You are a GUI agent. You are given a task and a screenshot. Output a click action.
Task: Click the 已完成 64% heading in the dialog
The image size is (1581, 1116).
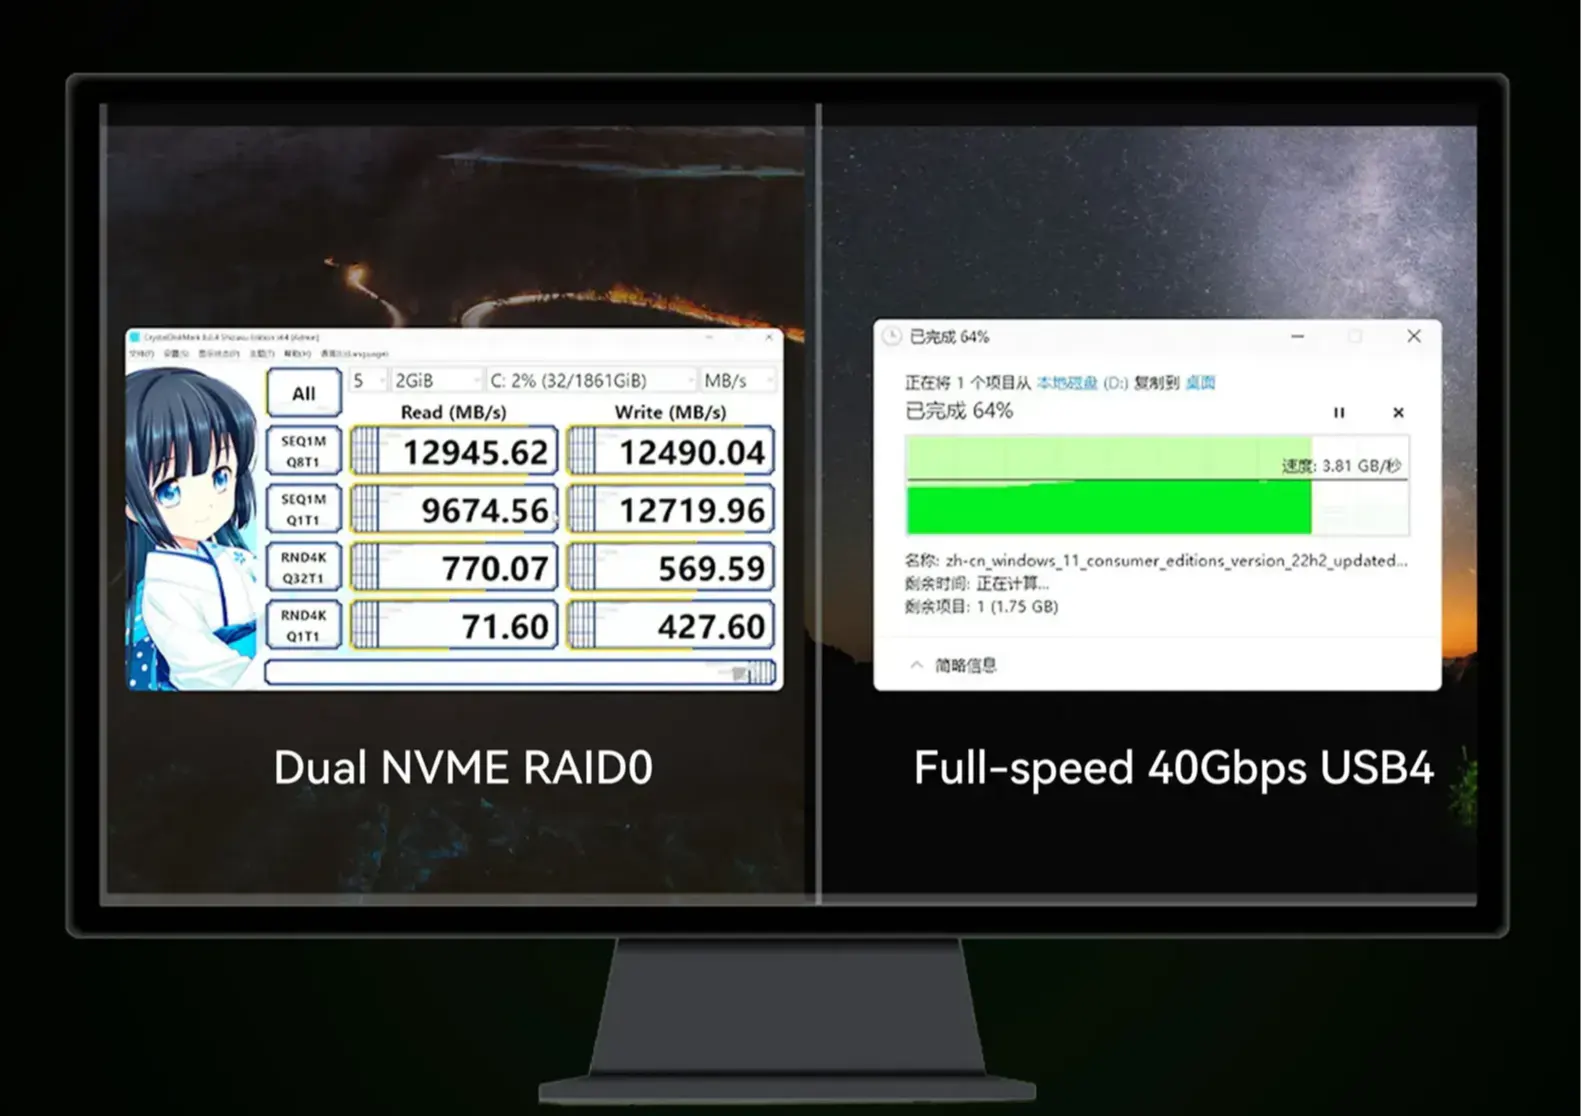959,411
